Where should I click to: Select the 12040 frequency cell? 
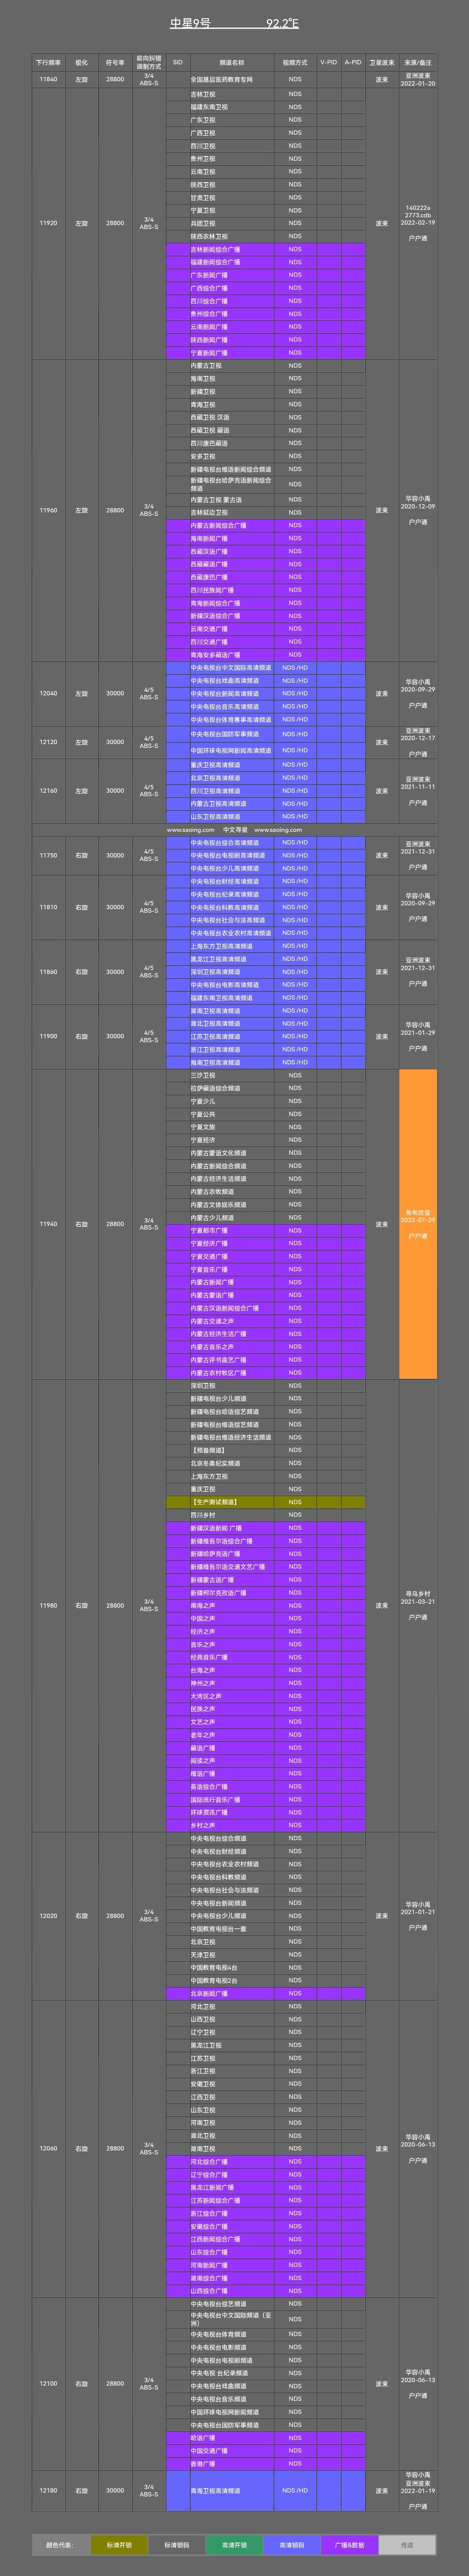[48, 693]
